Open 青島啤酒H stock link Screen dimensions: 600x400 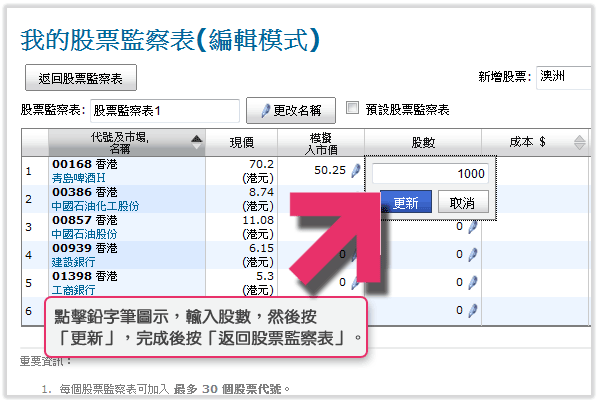coord(78,178)
